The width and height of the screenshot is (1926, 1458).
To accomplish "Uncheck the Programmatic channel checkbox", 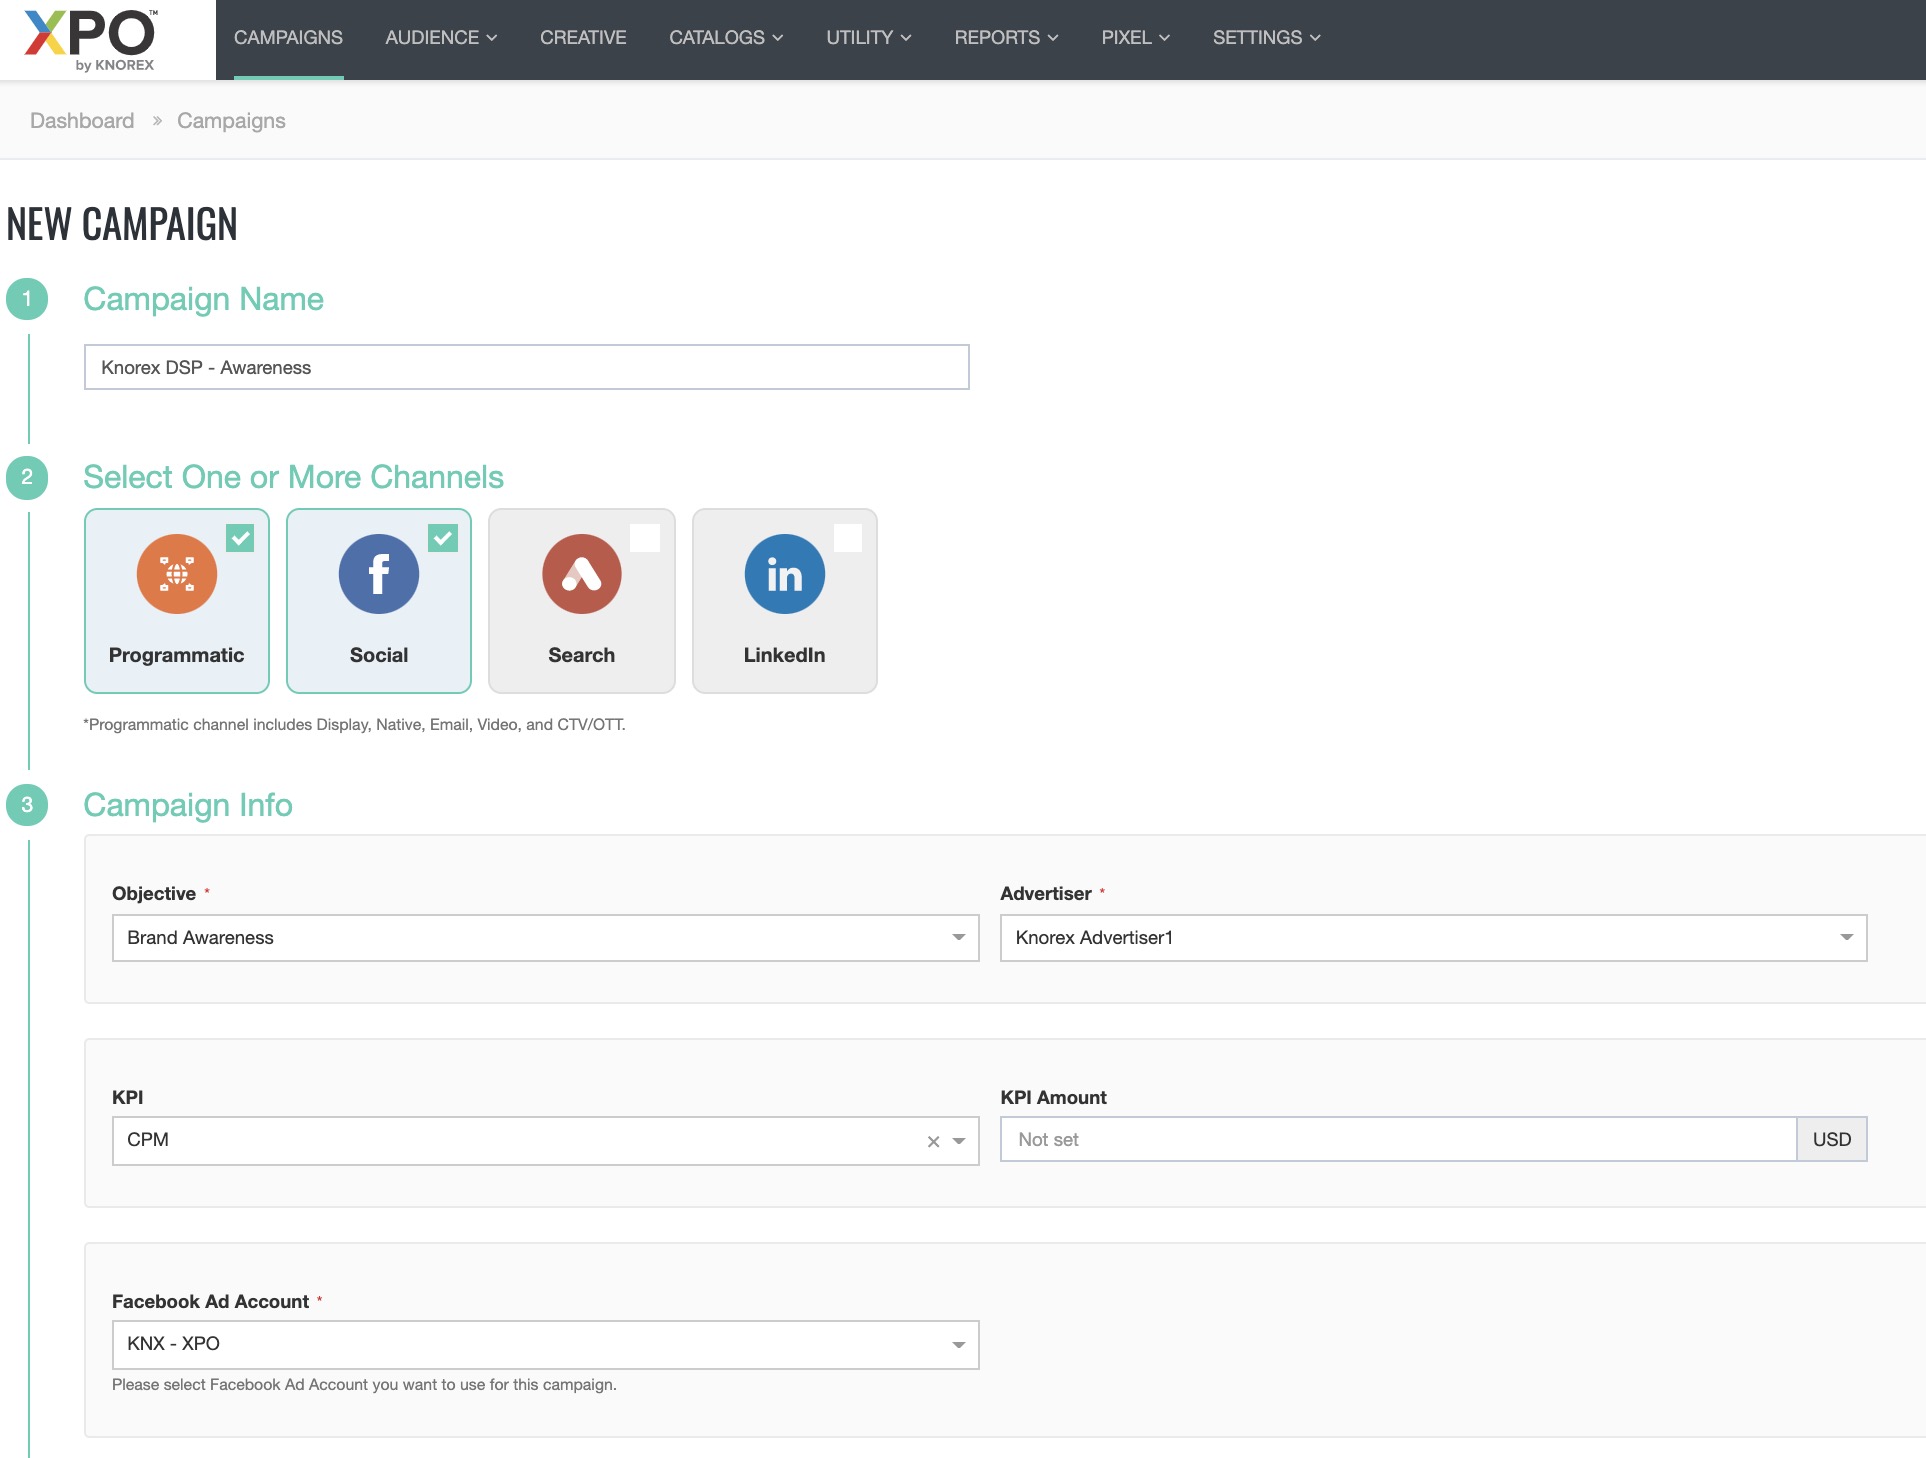I will point(240,538).
